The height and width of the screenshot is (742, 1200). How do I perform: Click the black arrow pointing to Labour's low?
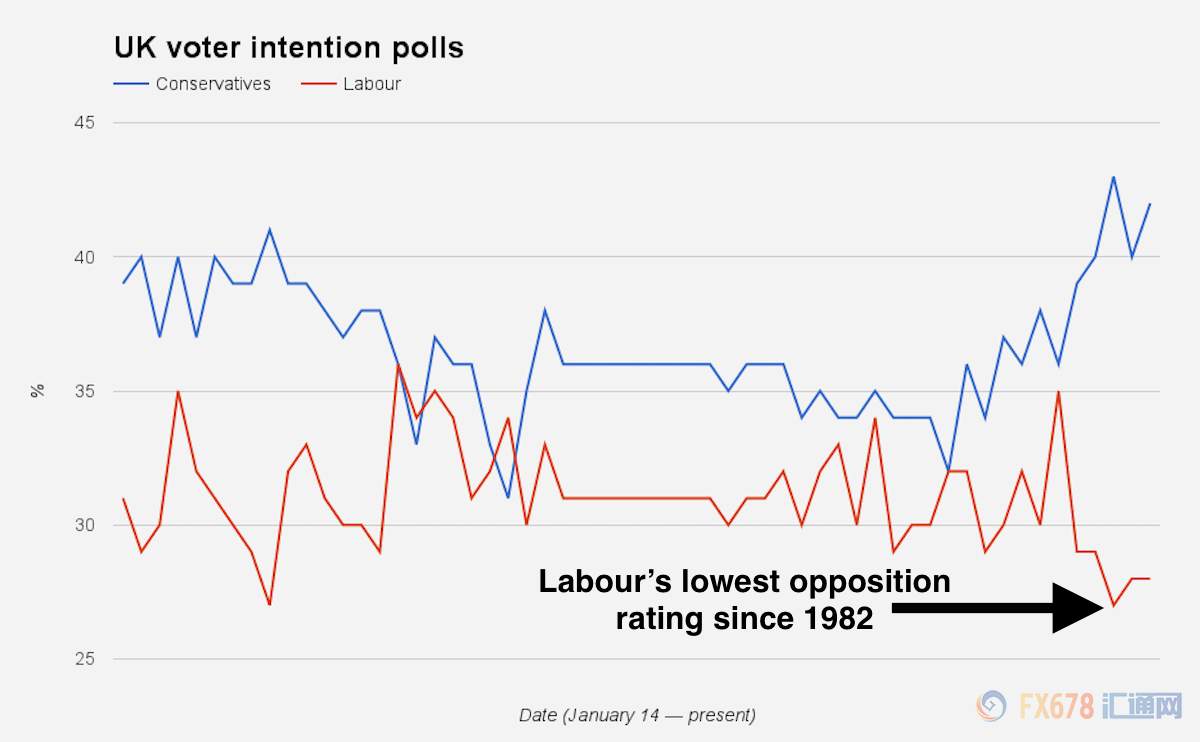(1000, 607)
